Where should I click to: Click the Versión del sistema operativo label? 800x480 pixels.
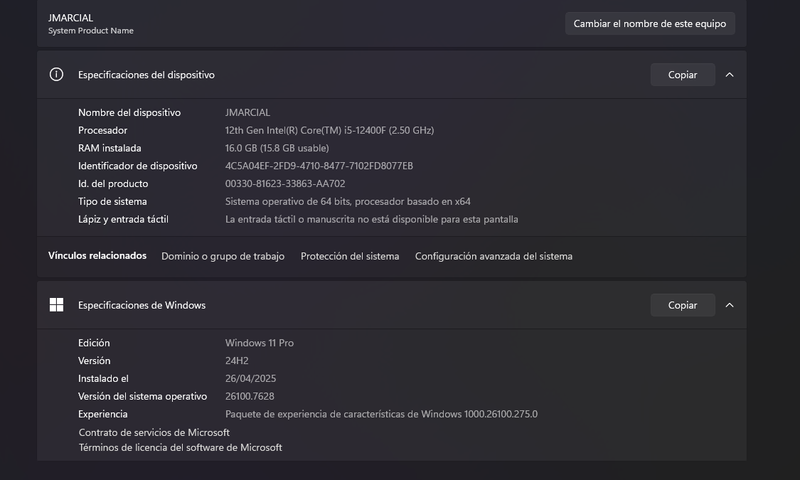[142, 396]
